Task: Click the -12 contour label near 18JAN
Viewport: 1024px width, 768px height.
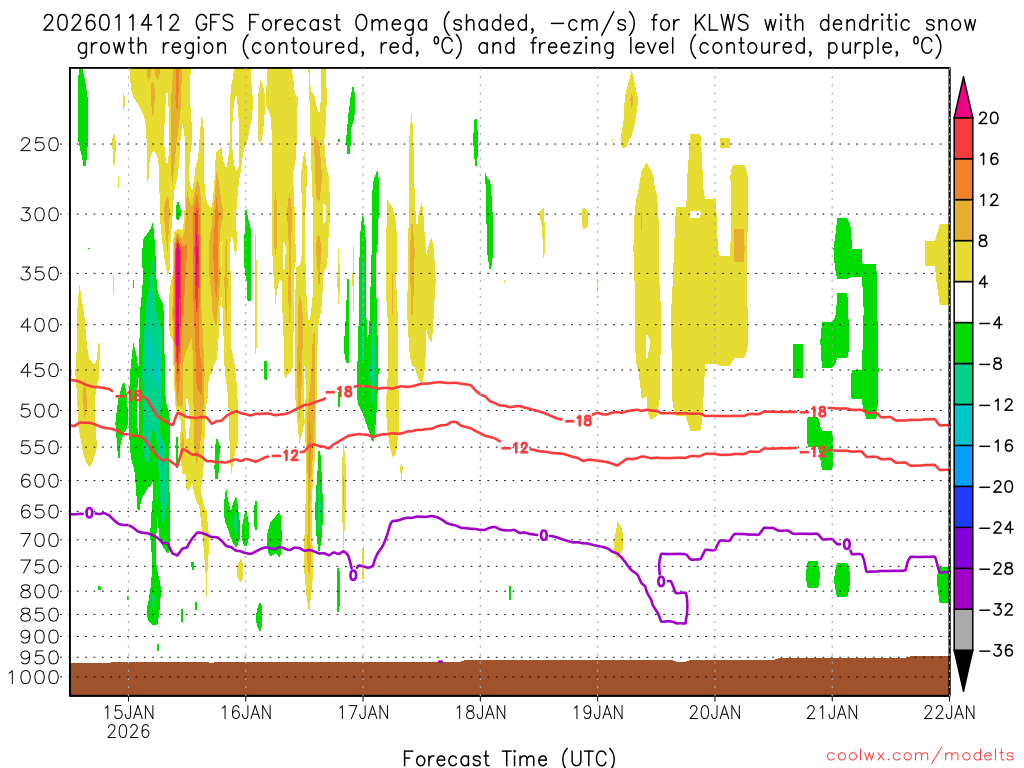Action: coord(515,448)
